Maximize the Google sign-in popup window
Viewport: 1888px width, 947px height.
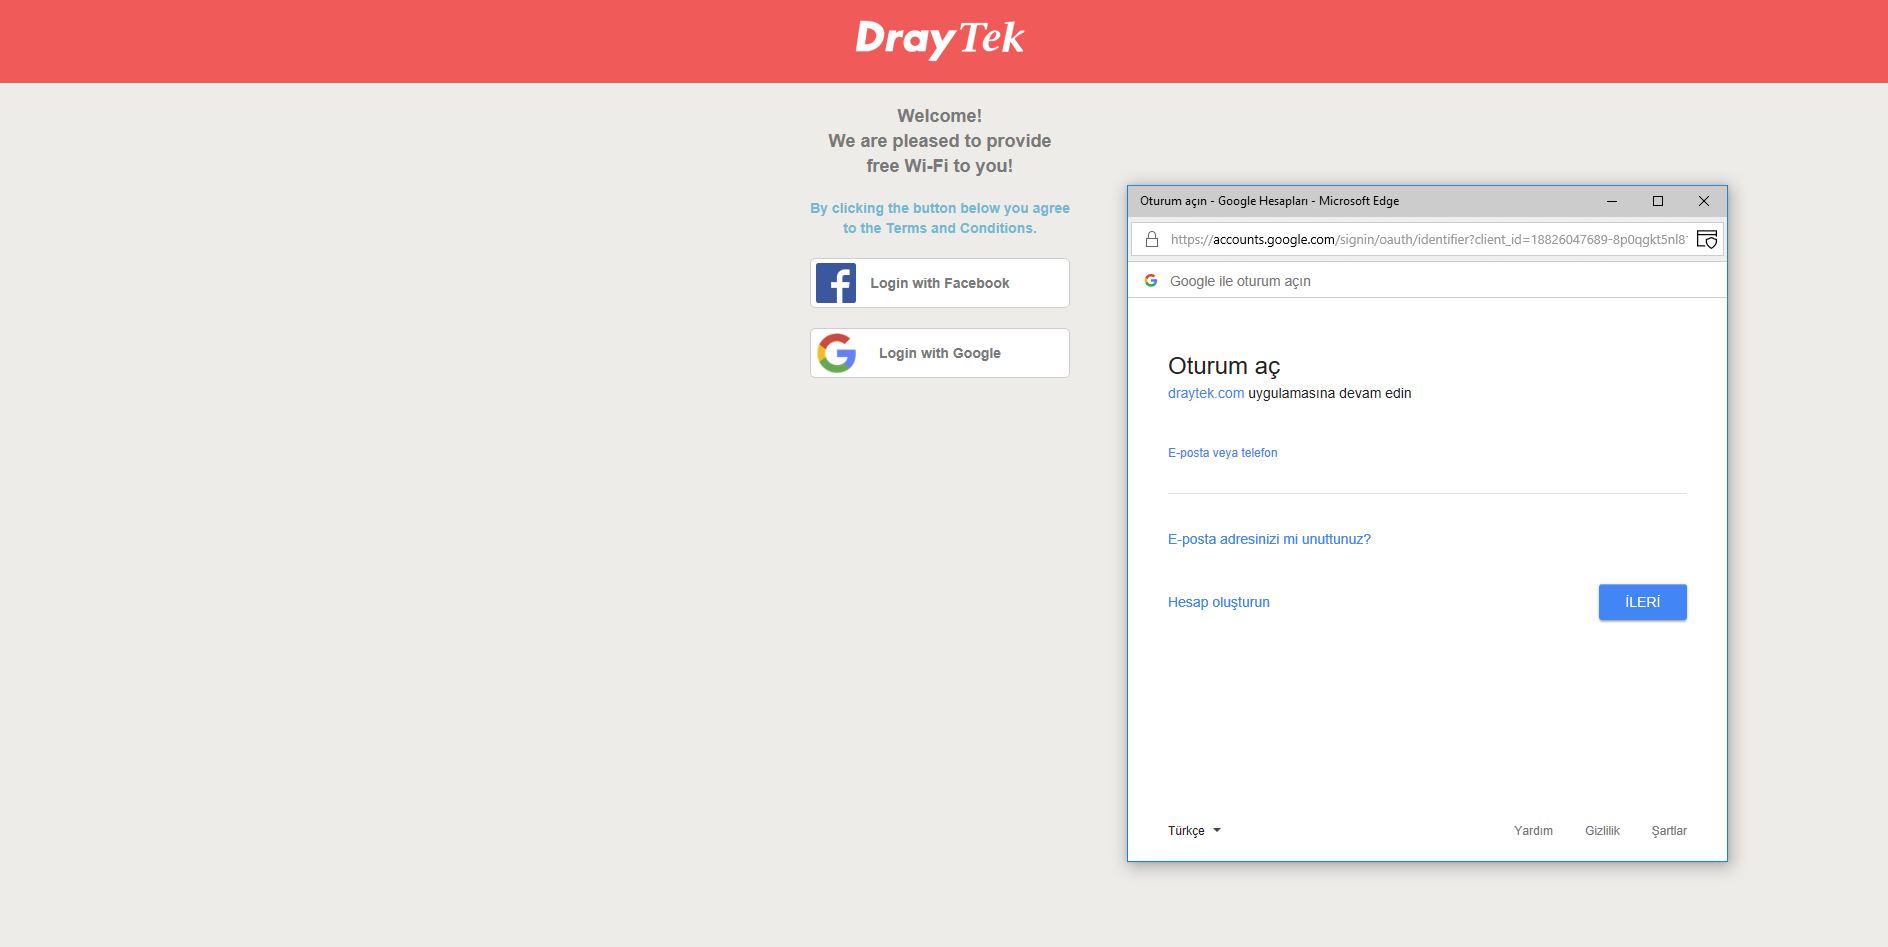pyautogui.click(x=1658, y=201)
